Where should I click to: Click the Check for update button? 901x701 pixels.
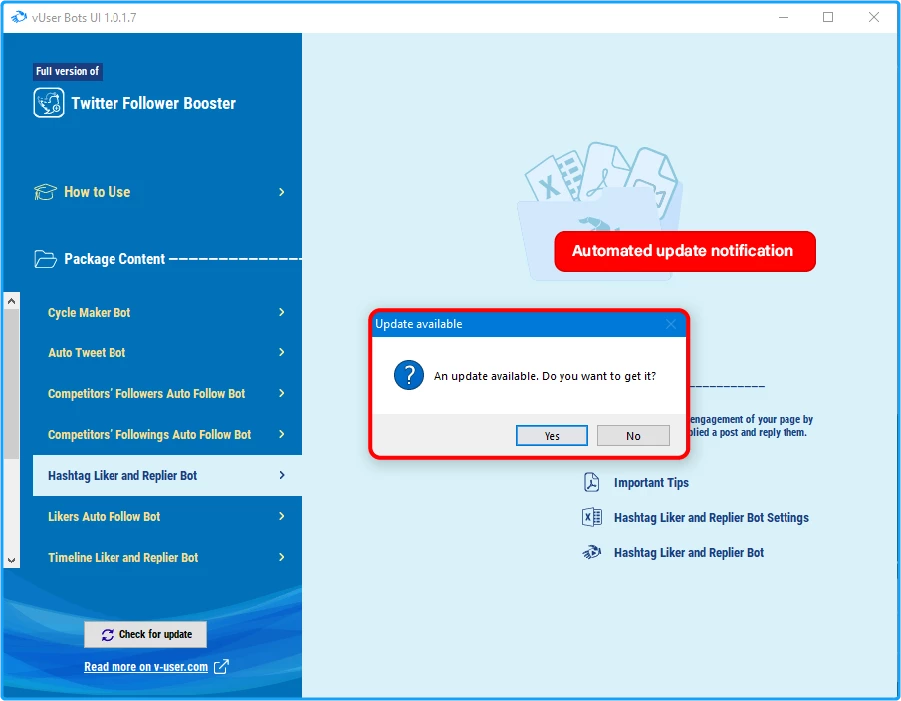145,634
